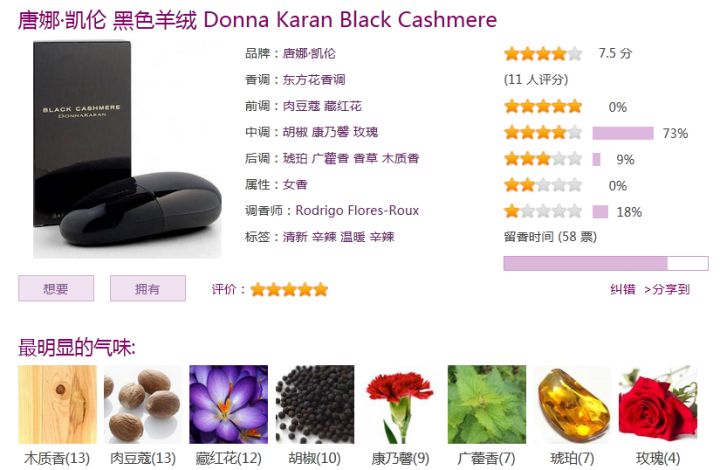This screenshot has width=720, height=470.
Task: Select the 琥珀 amber stone image
Action: click(572, 404)
